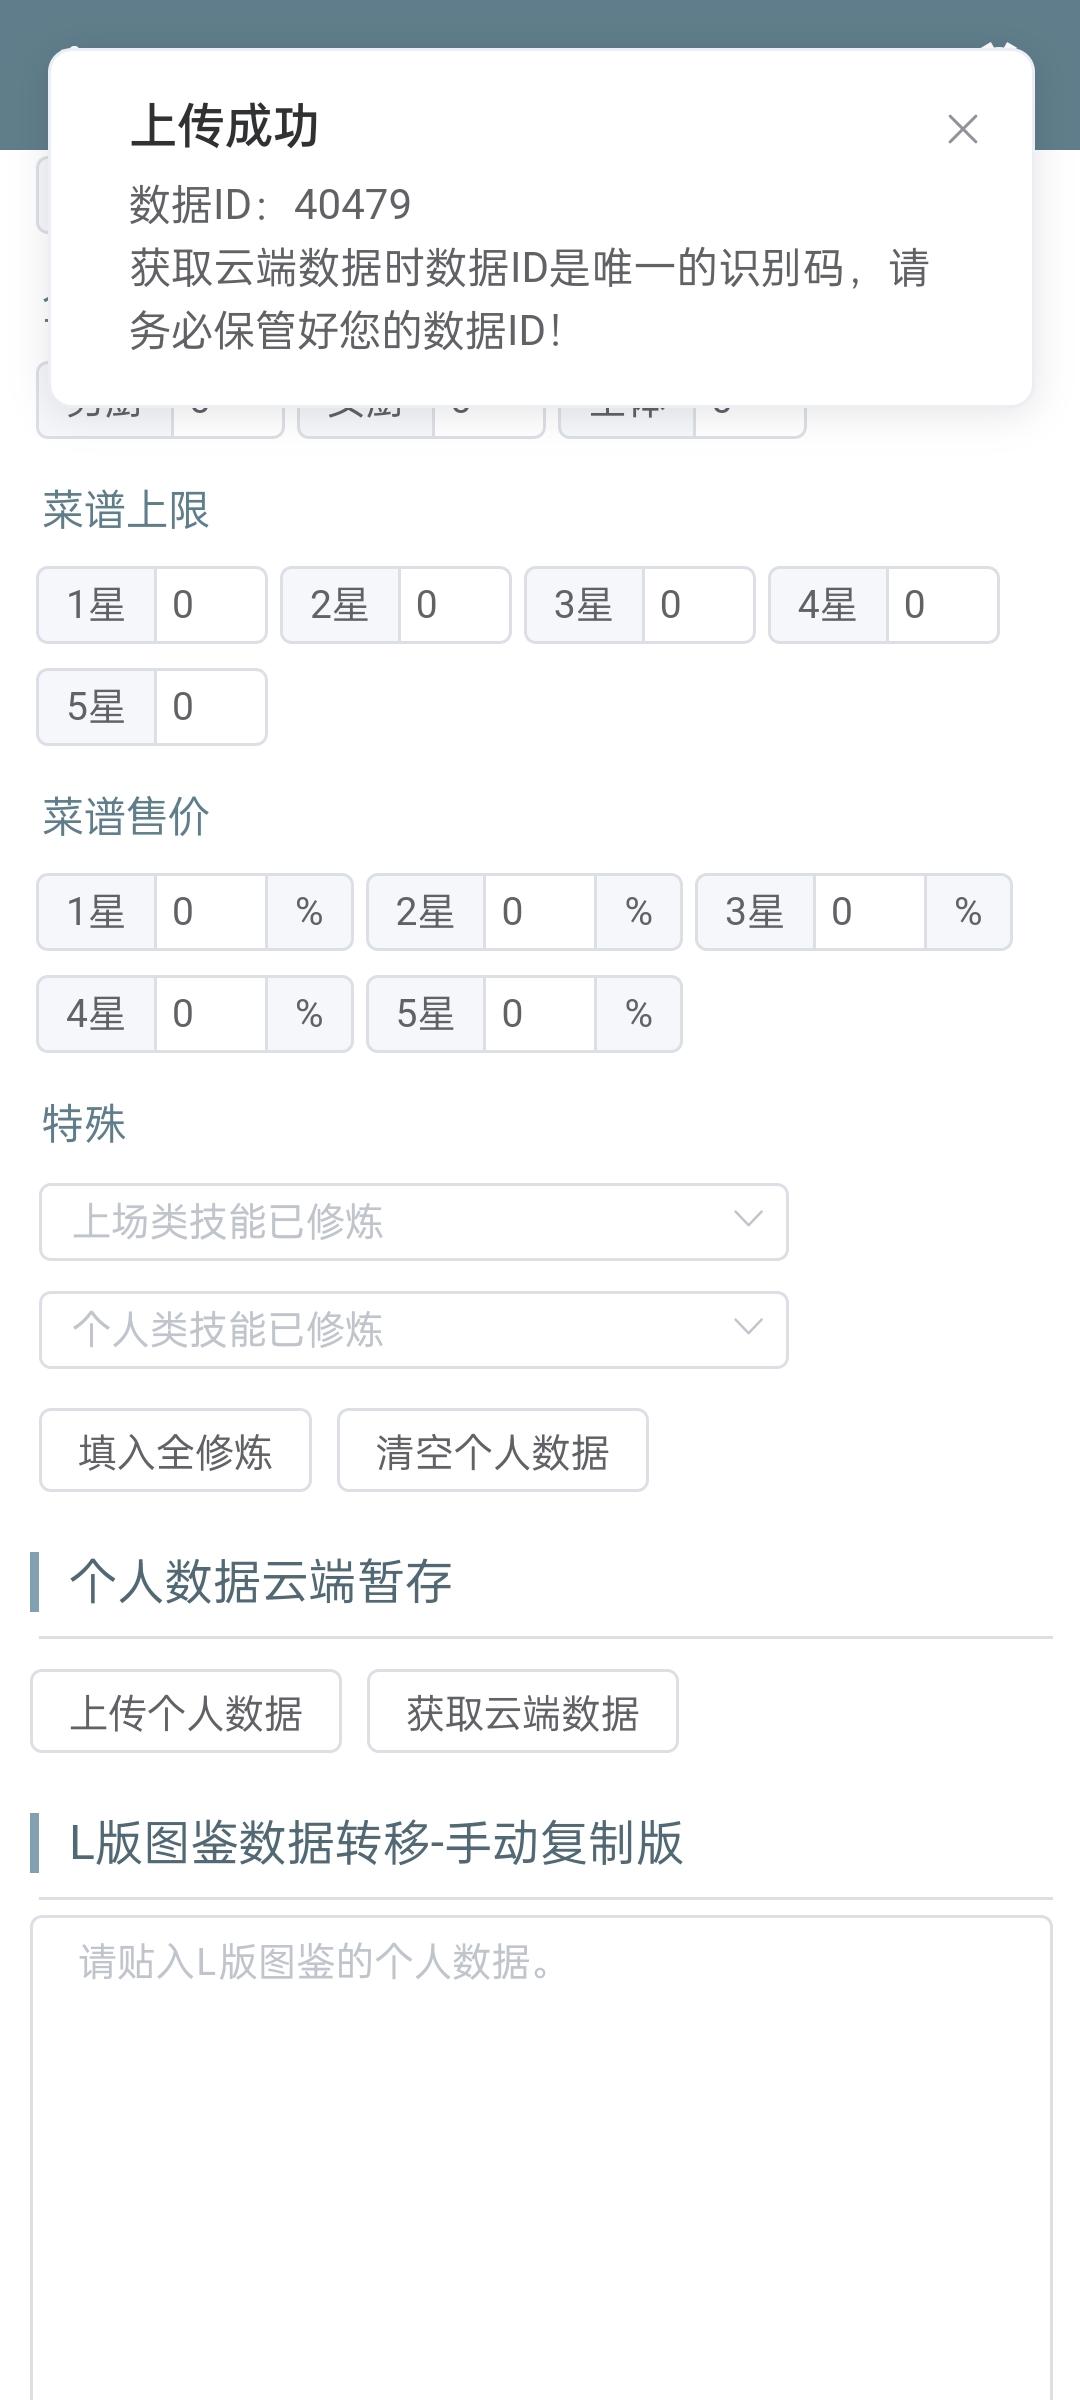Select the 2星 input under 菜谱上限
The width and height of the screenshot is (1080, 2400).
(x=454, y=605)
